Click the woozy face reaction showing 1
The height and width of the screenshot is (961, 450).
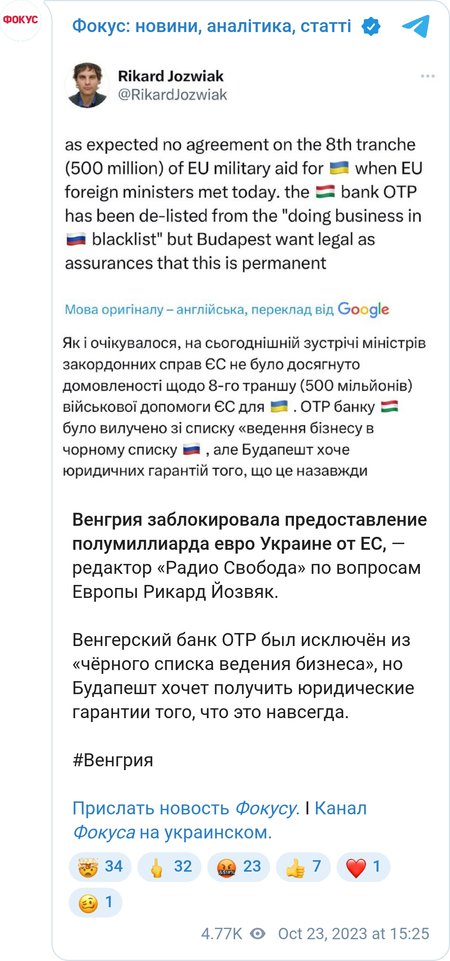(x=95, y=902)
